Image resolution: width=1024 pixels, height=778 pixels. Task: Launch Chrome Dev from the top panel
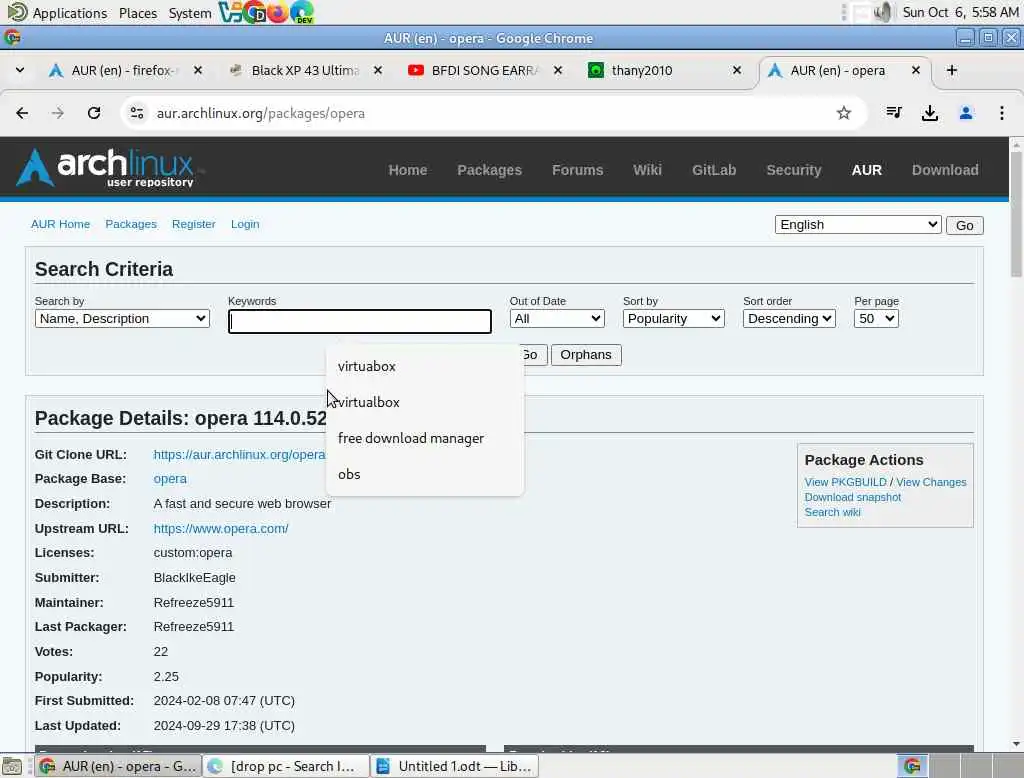click(253, 12)
